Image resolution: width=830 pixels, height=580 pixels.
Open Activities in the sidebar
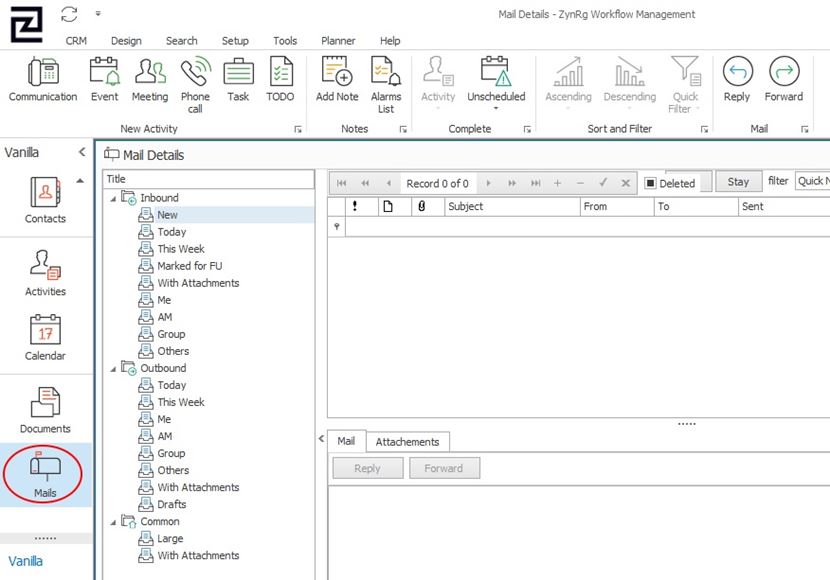pyautogui.click(x=45, y=273)
